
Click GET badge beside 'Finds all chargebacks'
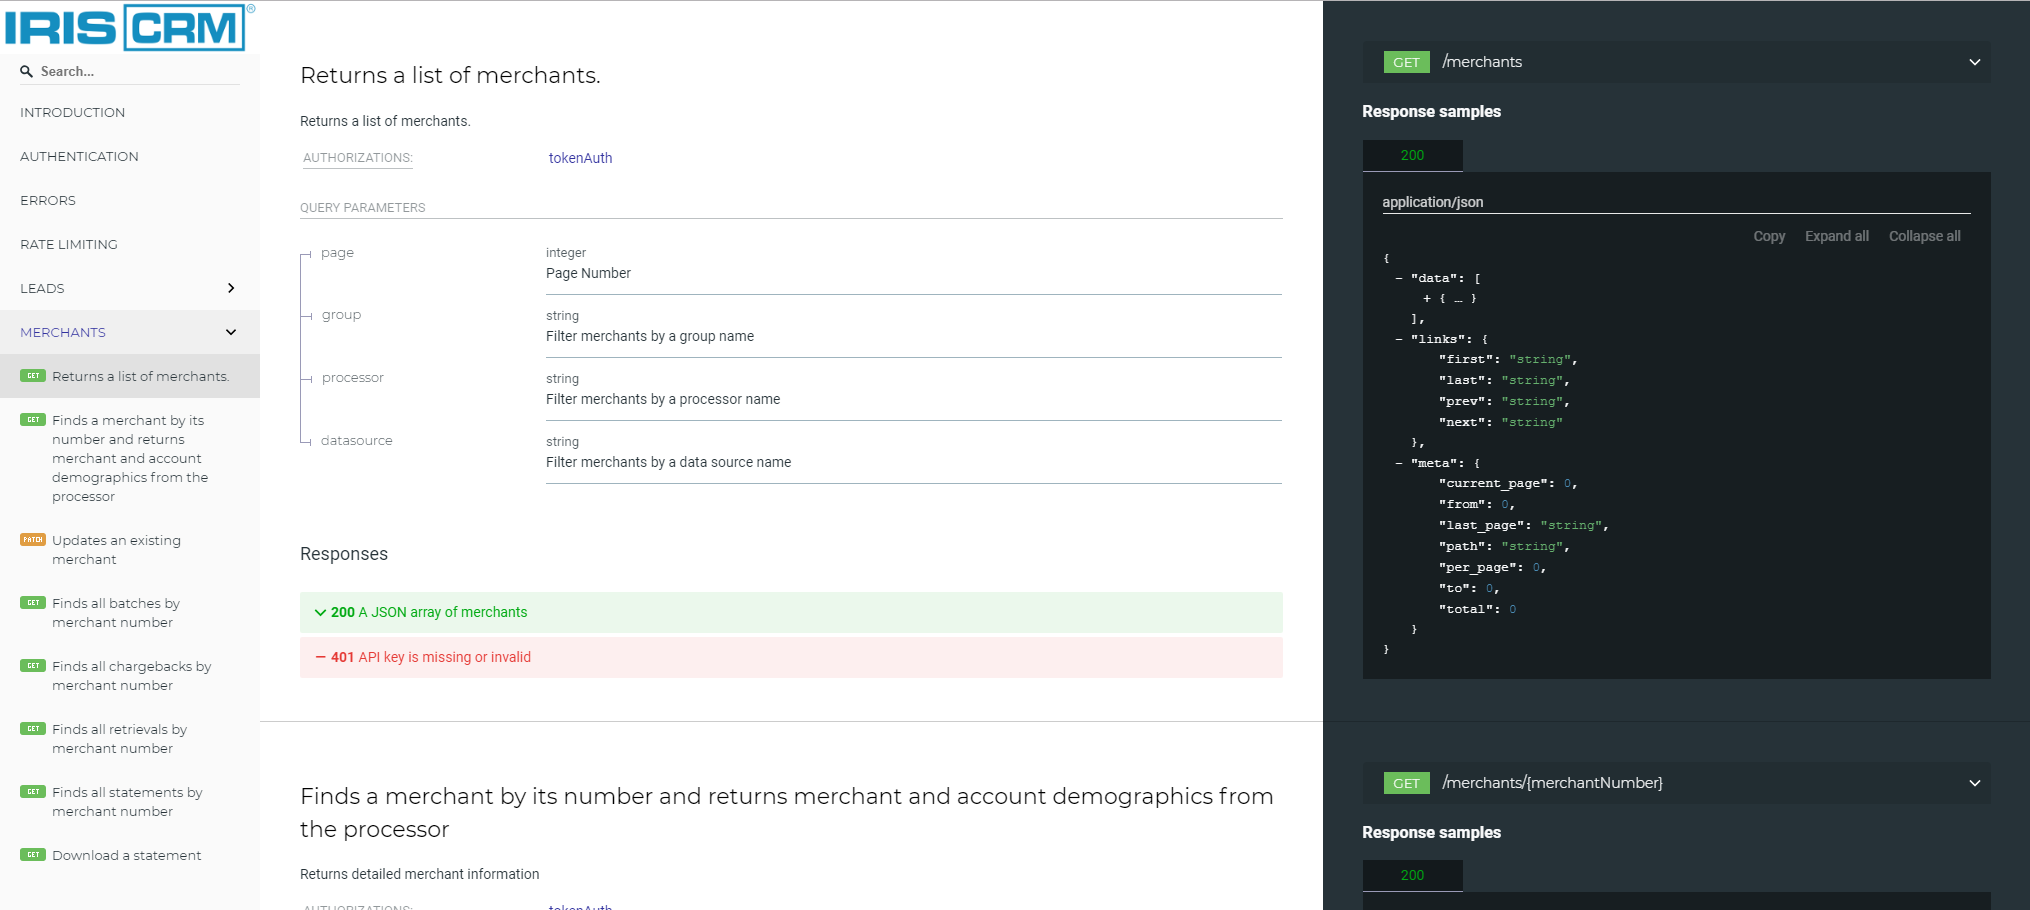(x=33, y=666)
